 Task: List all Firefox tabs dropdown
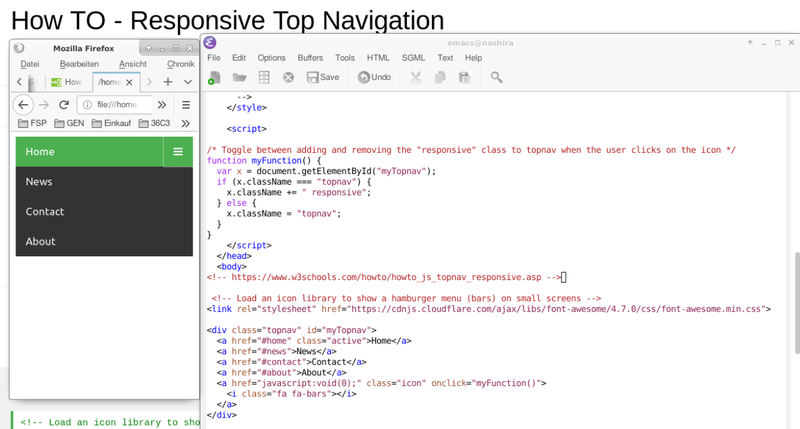coord(188,82)
